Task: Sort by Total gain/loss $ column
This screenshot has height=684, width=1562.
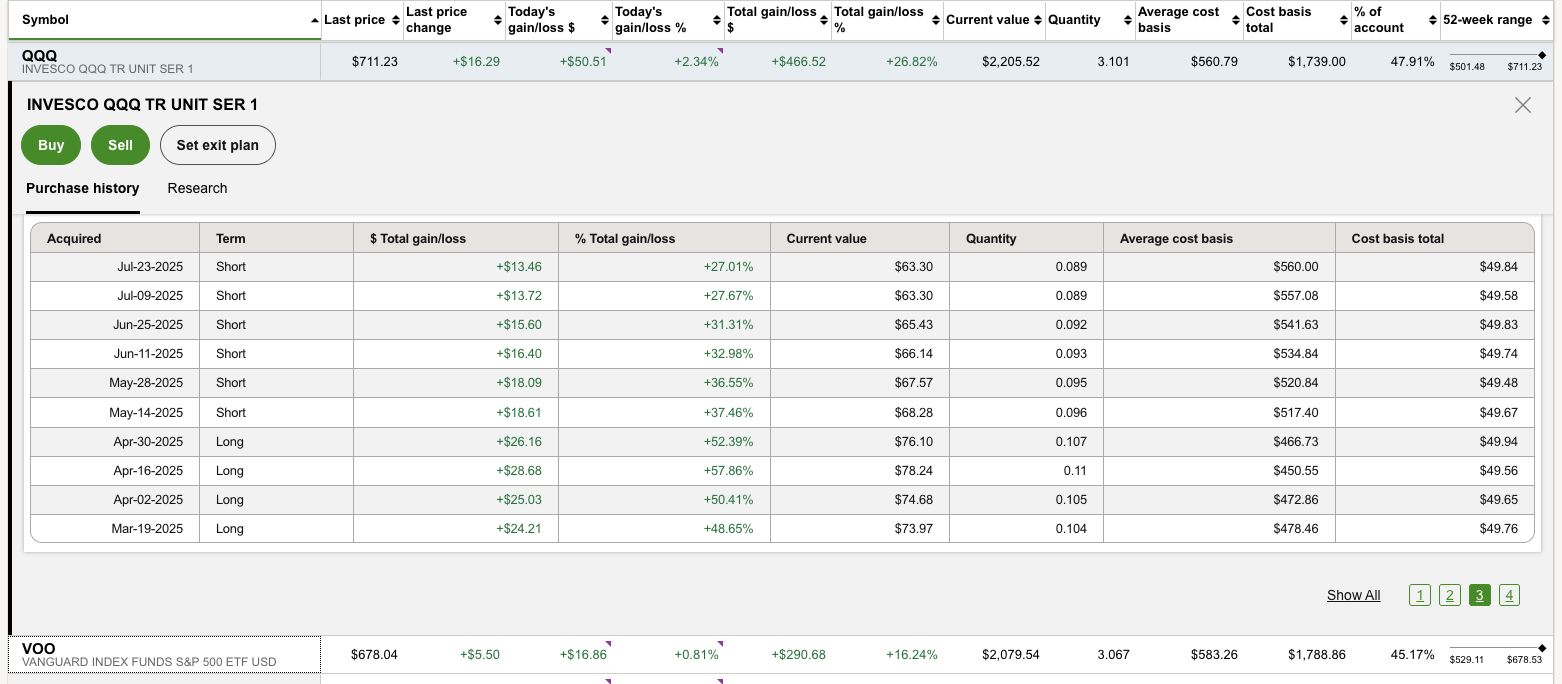Action: [777, 20]
